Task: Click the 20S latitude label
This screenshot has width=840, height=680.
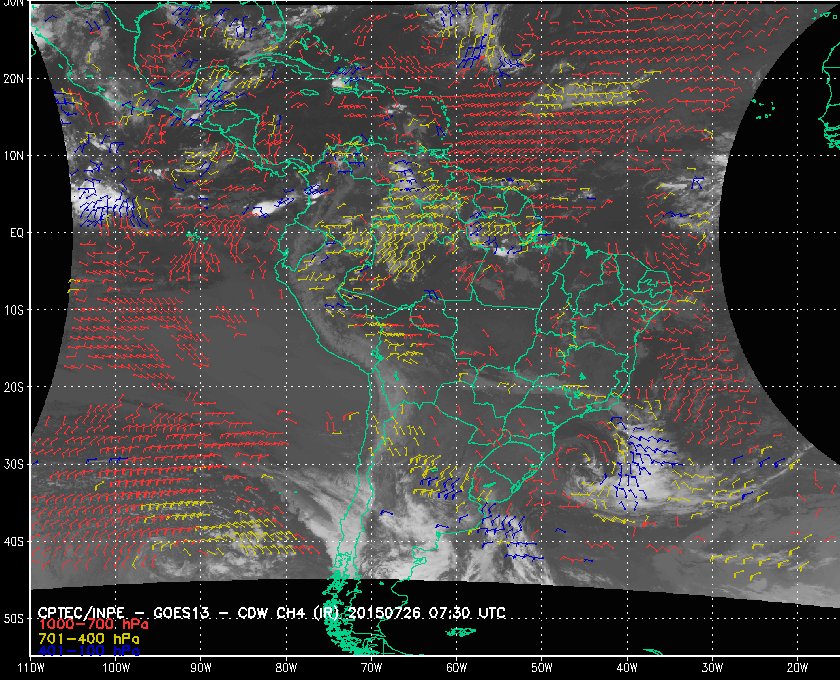Action: (x=13, y=387)
